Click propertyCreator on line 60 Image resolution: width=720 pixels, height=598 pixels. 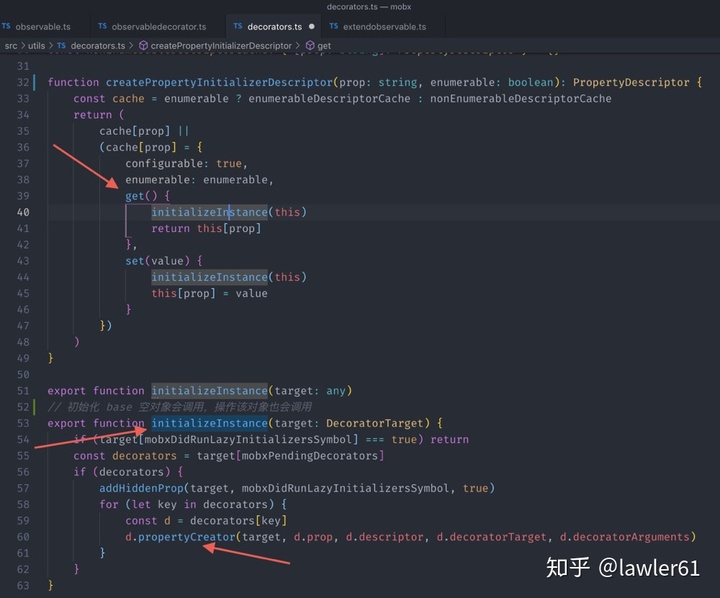pyautogui.click(x=186, y=537)
